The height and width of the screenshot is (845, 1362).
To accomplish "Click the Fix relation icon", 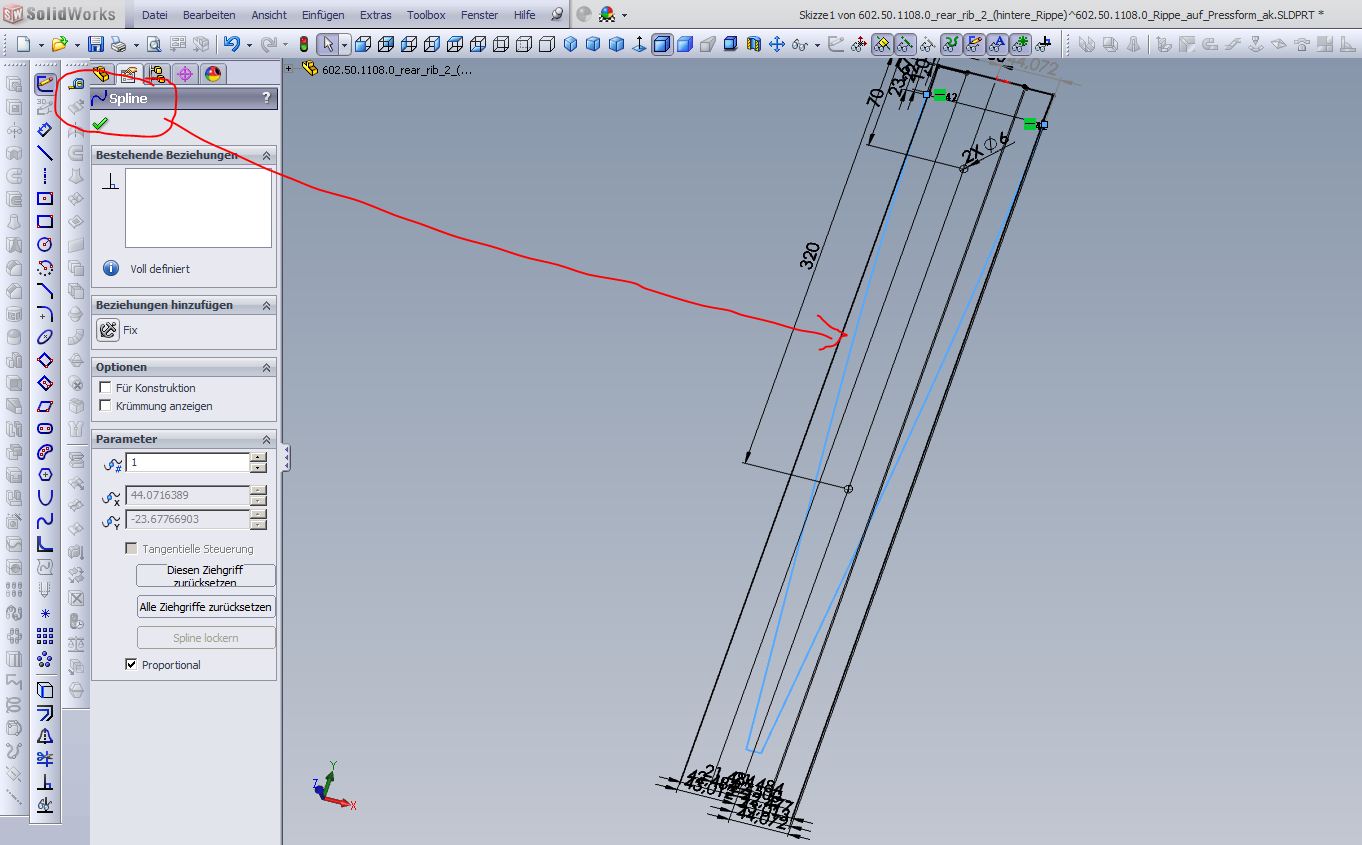I will pyautogui.click(x=109, y=330).
